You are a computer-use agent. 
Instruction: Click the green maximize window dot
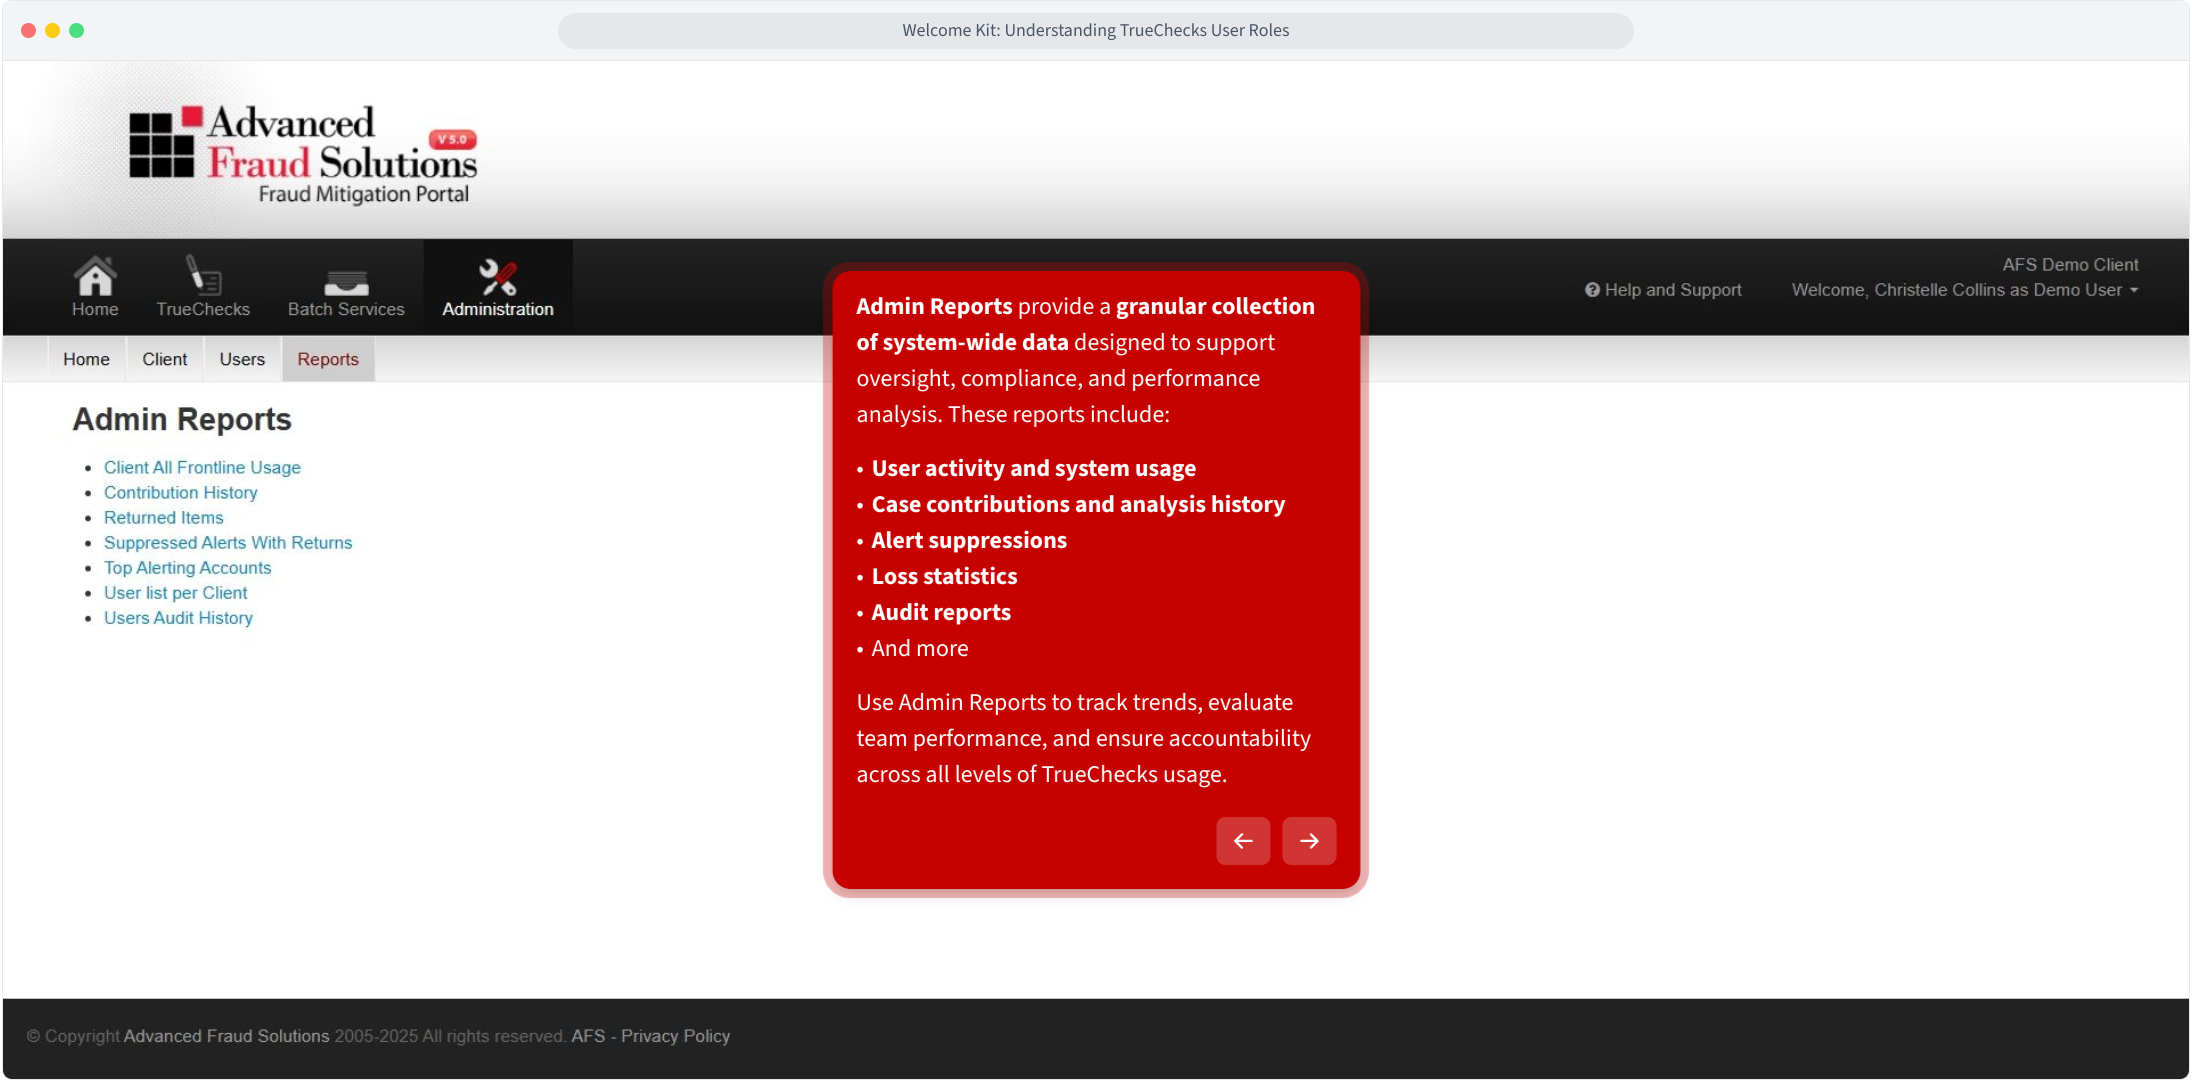coord(76,31)
